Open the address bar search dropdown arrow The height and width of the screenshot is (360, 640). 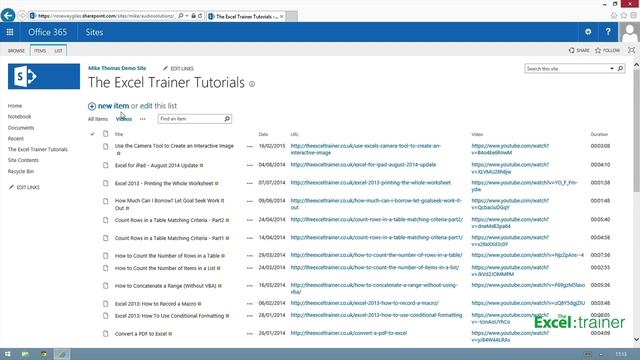(x=187, y=16)
